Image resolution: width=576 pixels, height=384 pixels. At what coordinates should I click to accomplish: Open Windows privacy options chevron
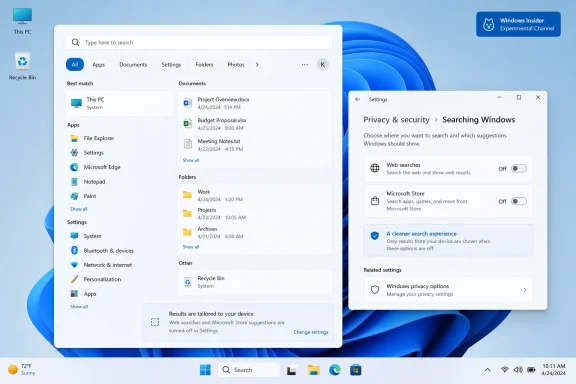525,290
